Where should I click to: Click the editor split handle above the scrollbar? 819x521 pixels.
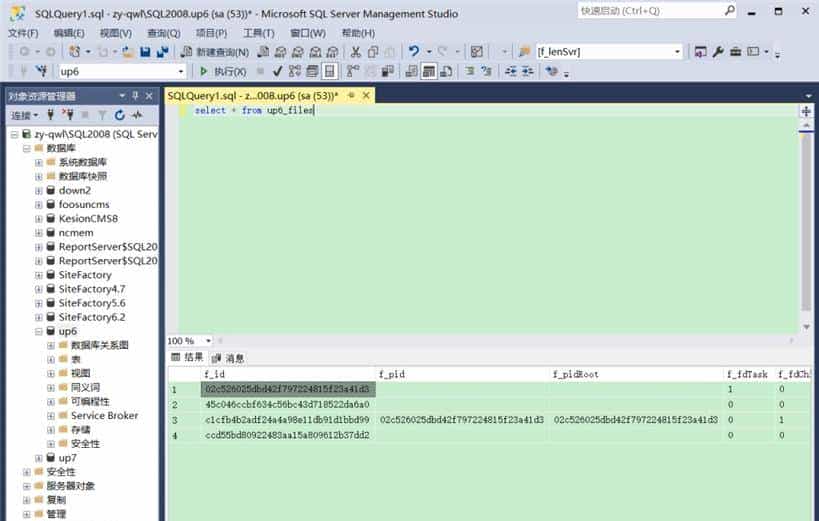point(806,111)
